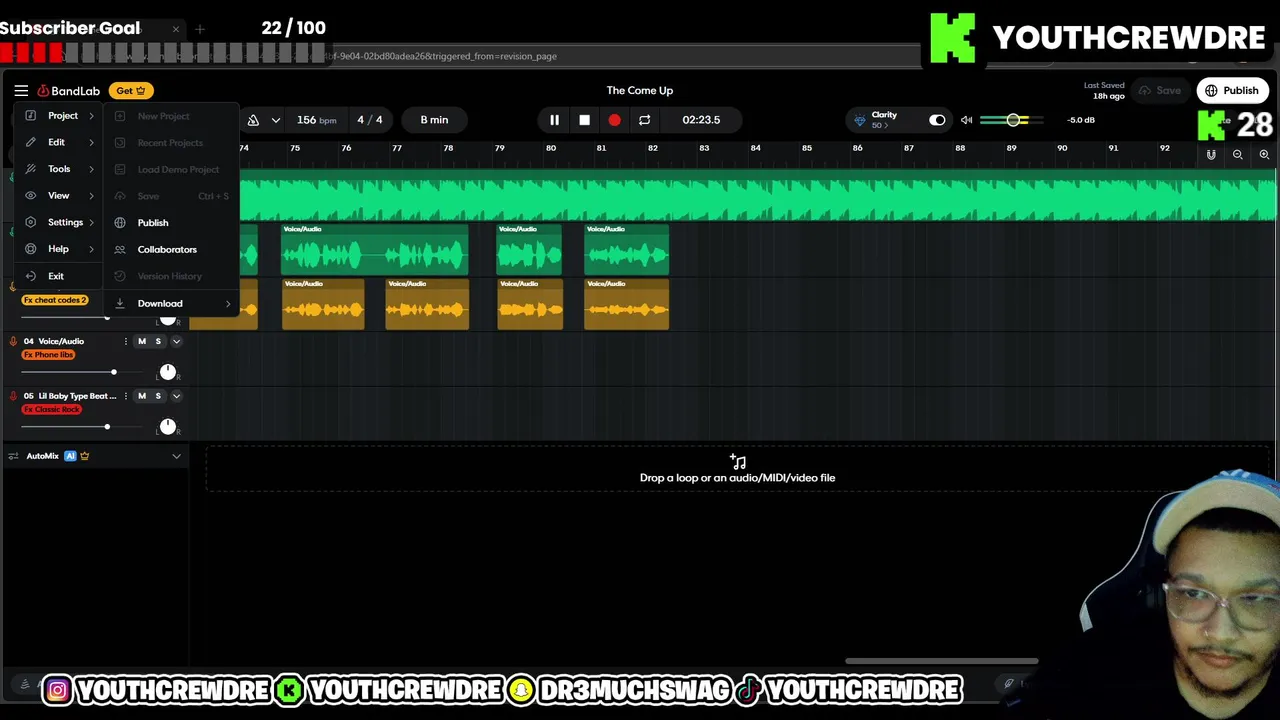Click bar 80 on the timeline ruler
Screen dimensions: 1280x720
550,148
